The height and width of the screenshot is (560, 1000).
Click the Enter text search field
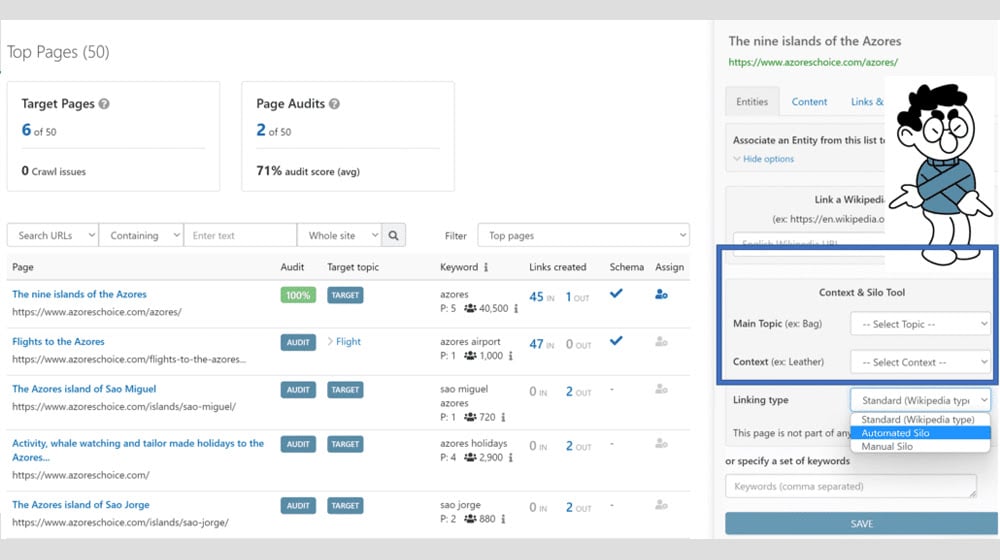tap(240, 235)
